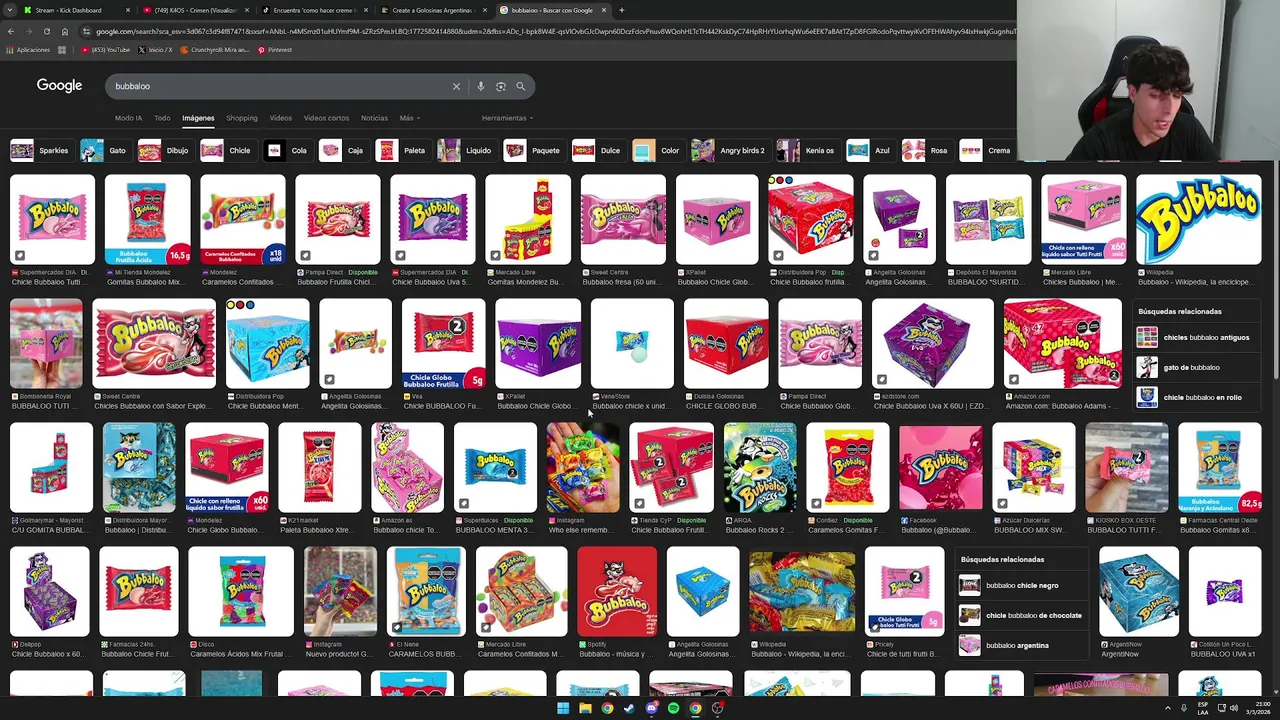This screenshot has width=1280, height=720.
Task: Expand the Herramientas options
Action: (507, 118)
